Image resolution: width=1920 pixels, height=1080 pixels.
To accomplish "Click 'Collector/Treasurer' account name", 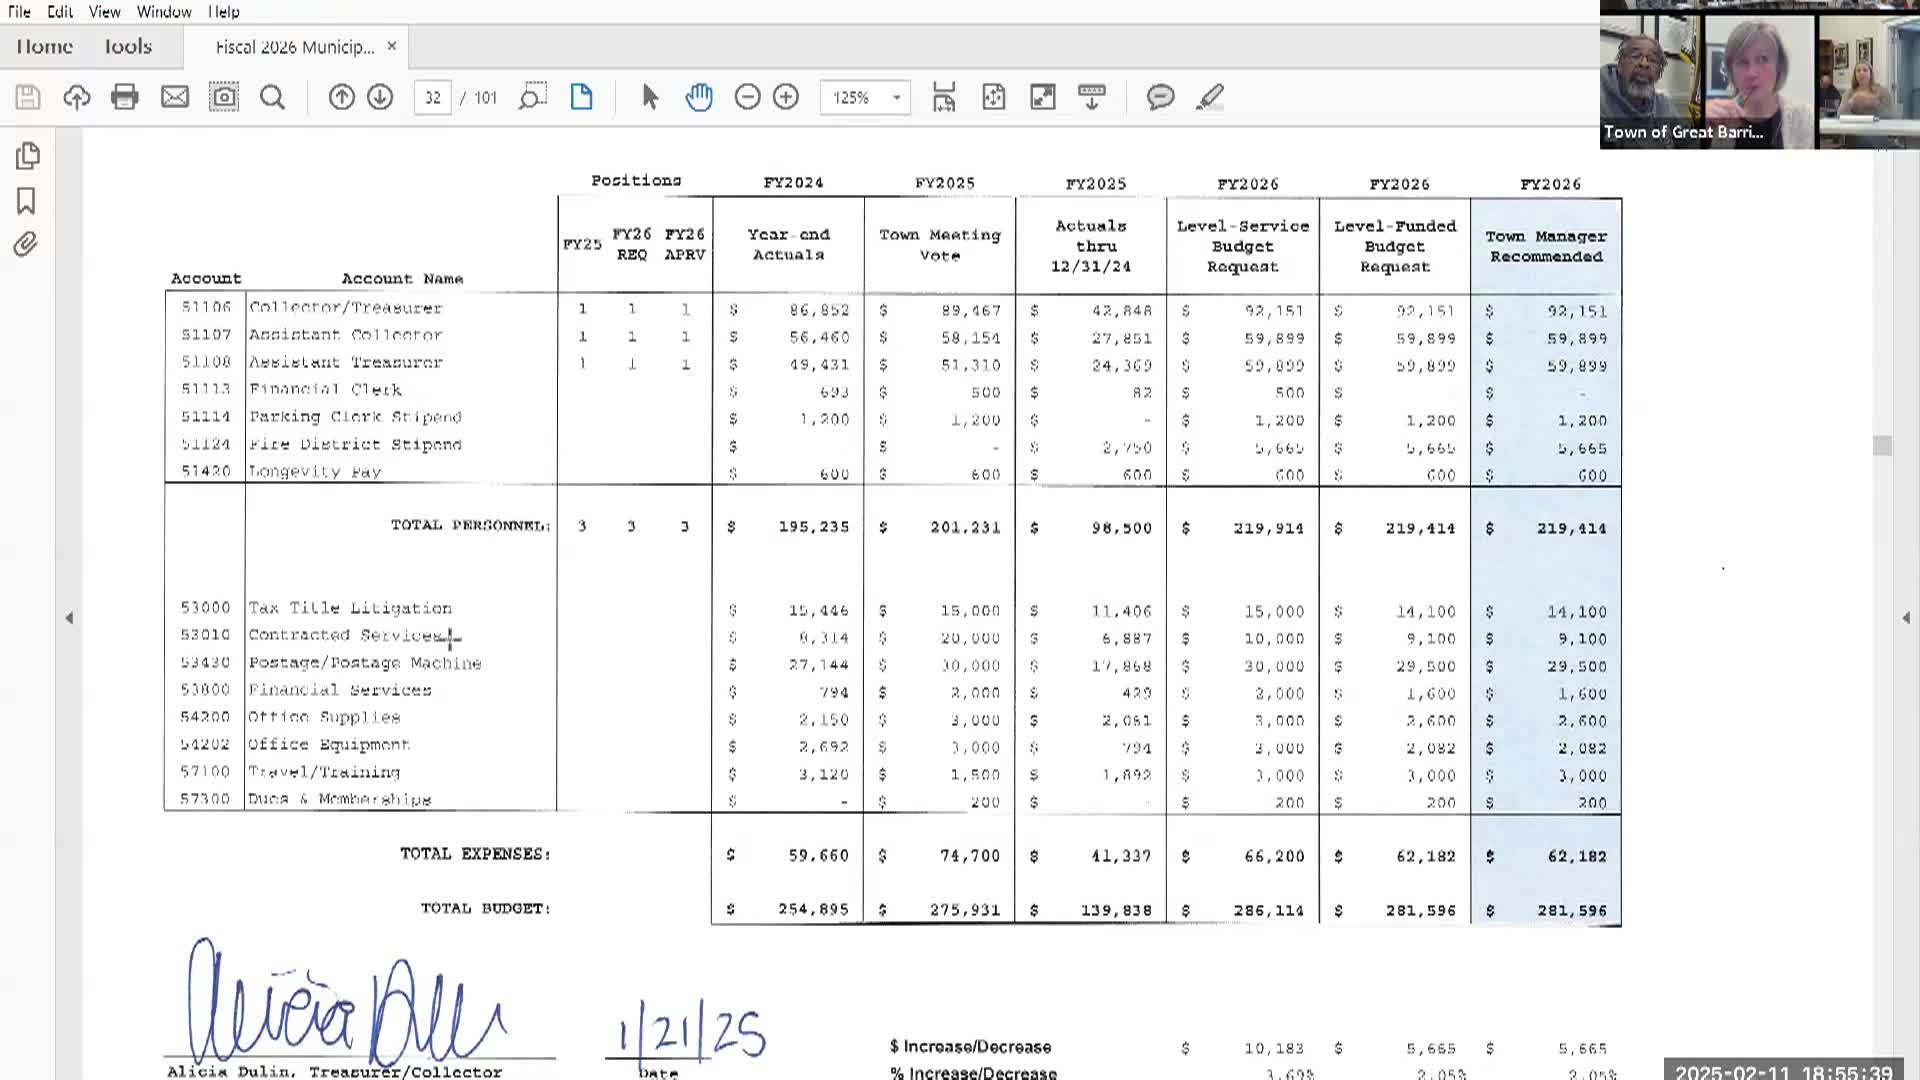I will pos(345,308).
